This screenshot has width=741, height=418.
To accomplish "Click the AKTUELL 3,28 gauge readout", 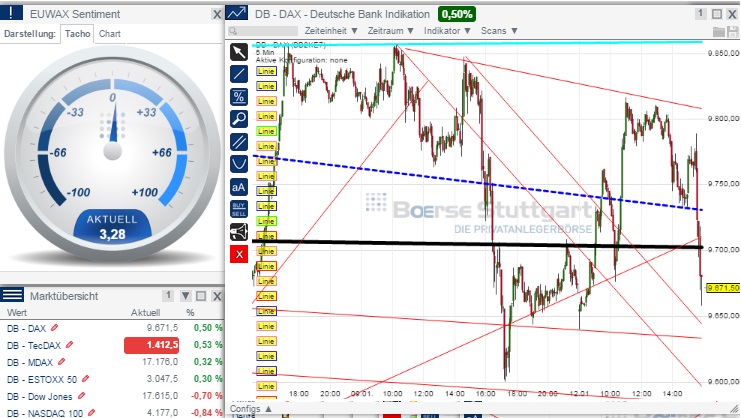I will [112, 227].
